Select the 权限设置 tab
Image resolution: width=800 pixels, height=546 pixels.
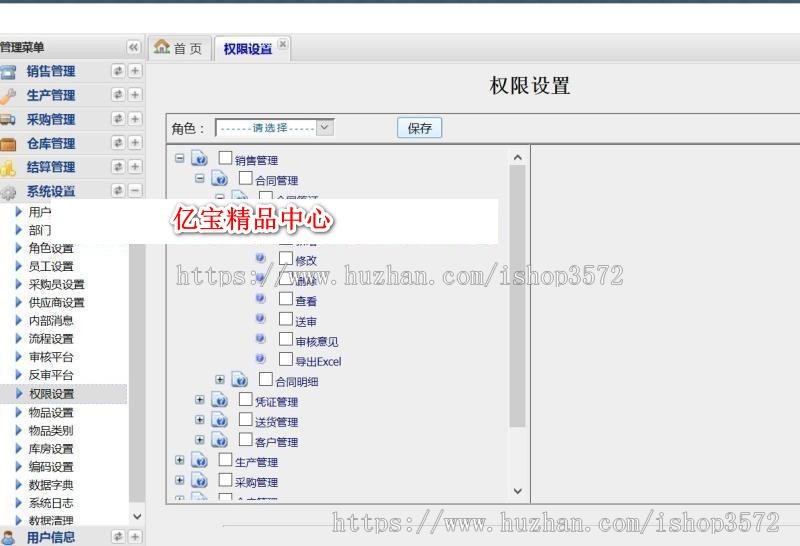point(247,49)
